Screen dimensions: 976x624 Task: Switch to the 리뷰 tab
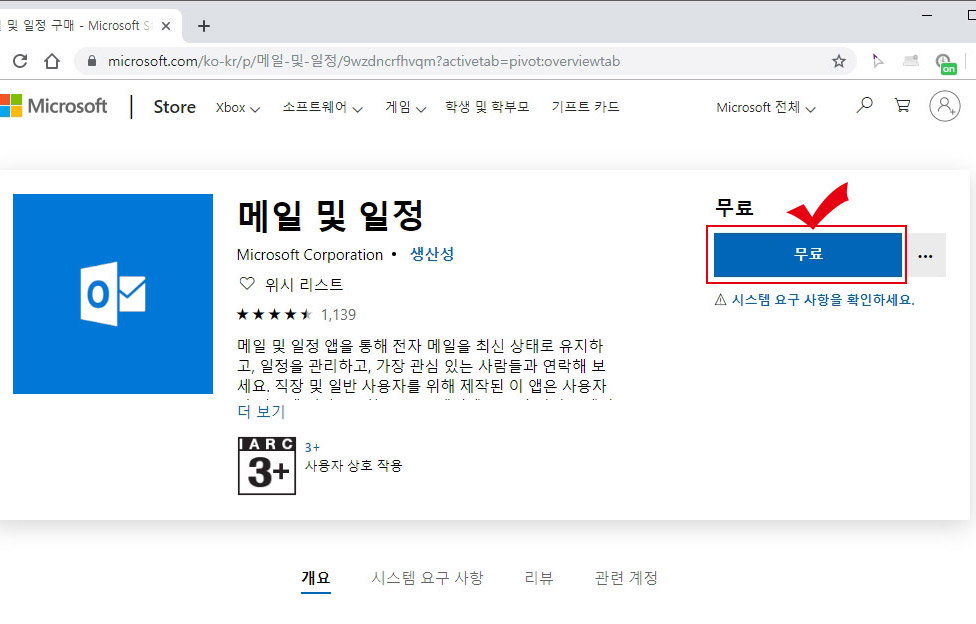(538, 578)
